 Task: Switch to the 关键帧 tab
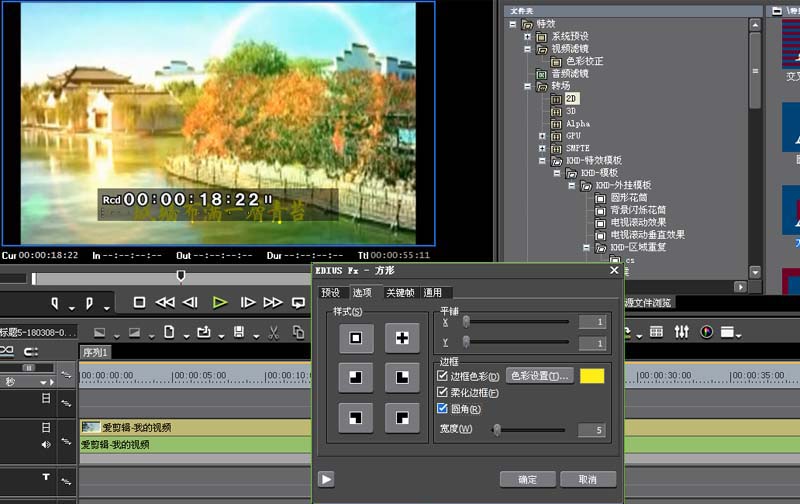(400, 292)
